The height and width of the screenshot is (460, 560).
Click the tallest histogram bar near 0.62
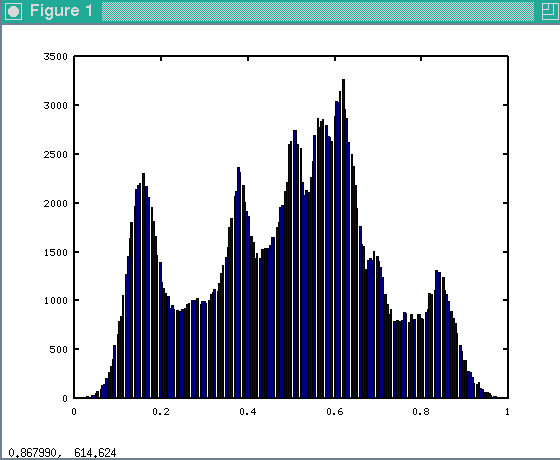click(x=344, y=239)
